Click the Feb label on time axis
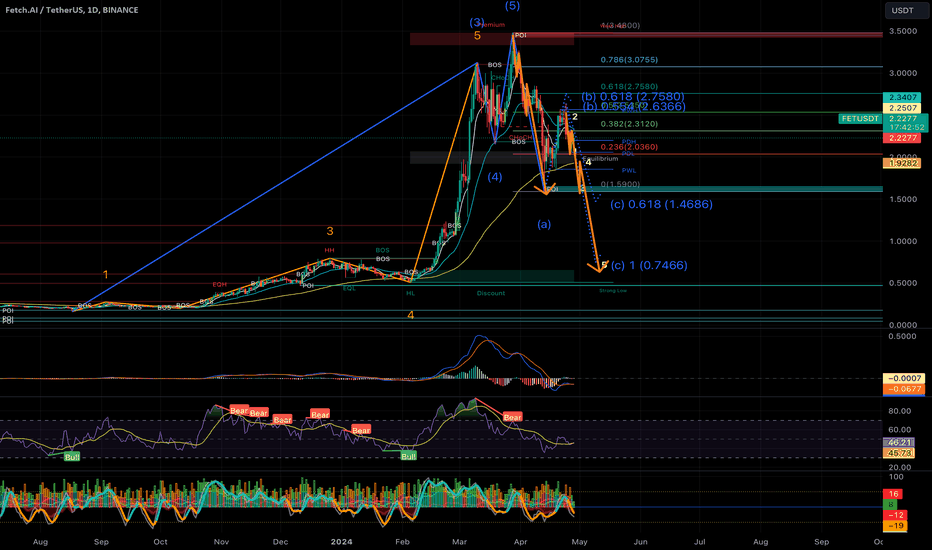Viewport: 932px width, 550px height. tap(402, 542)
